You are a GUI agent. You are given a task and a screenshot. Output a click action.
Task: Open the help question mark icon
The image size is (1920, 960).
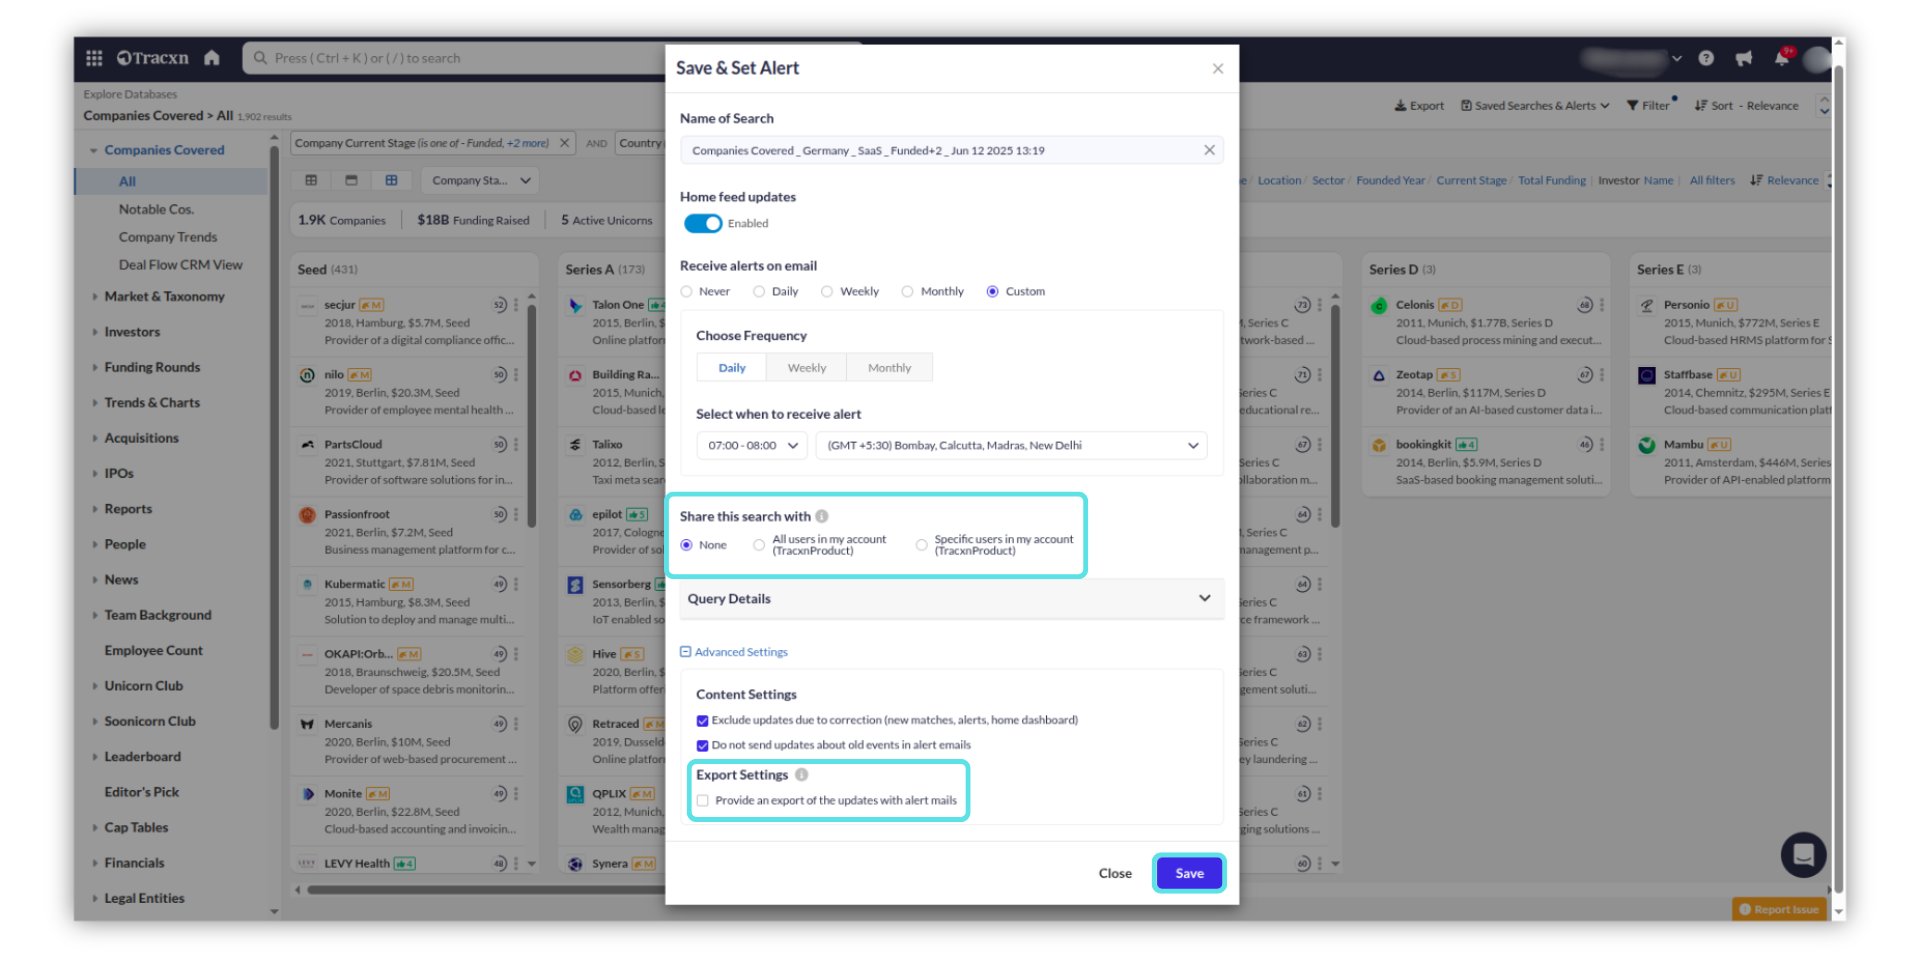(x=1706, y=58)
